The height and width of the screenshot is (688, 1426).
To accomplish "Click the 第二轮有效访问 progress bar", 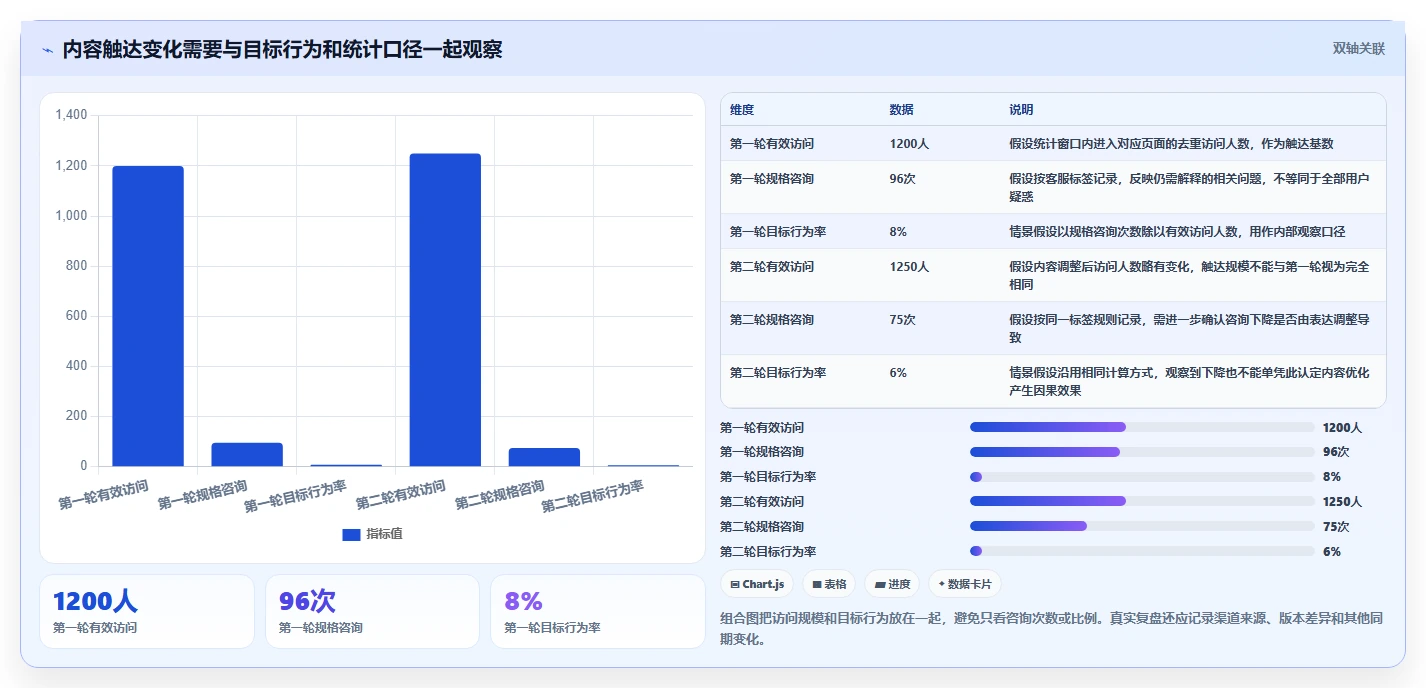I will [x=1142, y=502].
